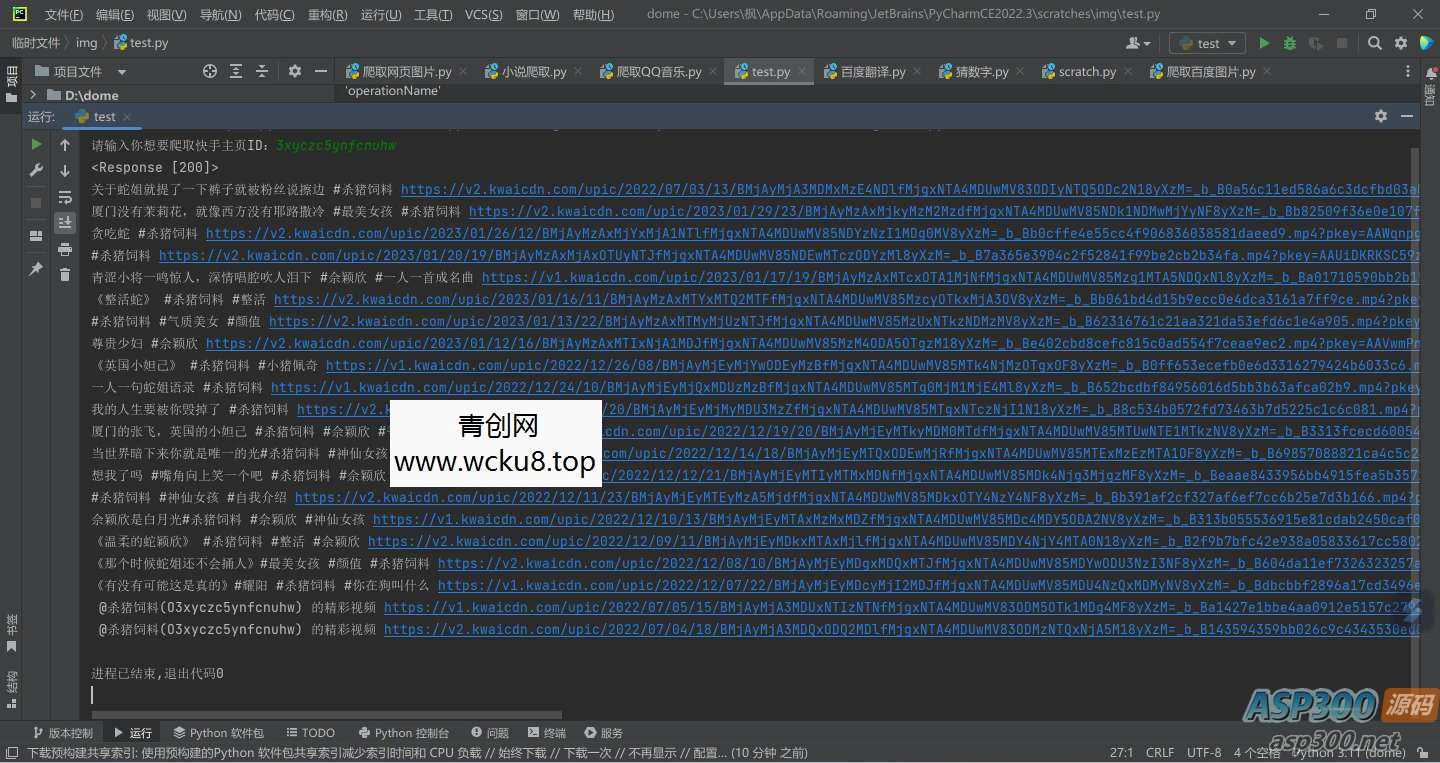This screenshot has height=763, width=1440.
Task: Expand the D:\dome project folder
Action: pos(31,95)
